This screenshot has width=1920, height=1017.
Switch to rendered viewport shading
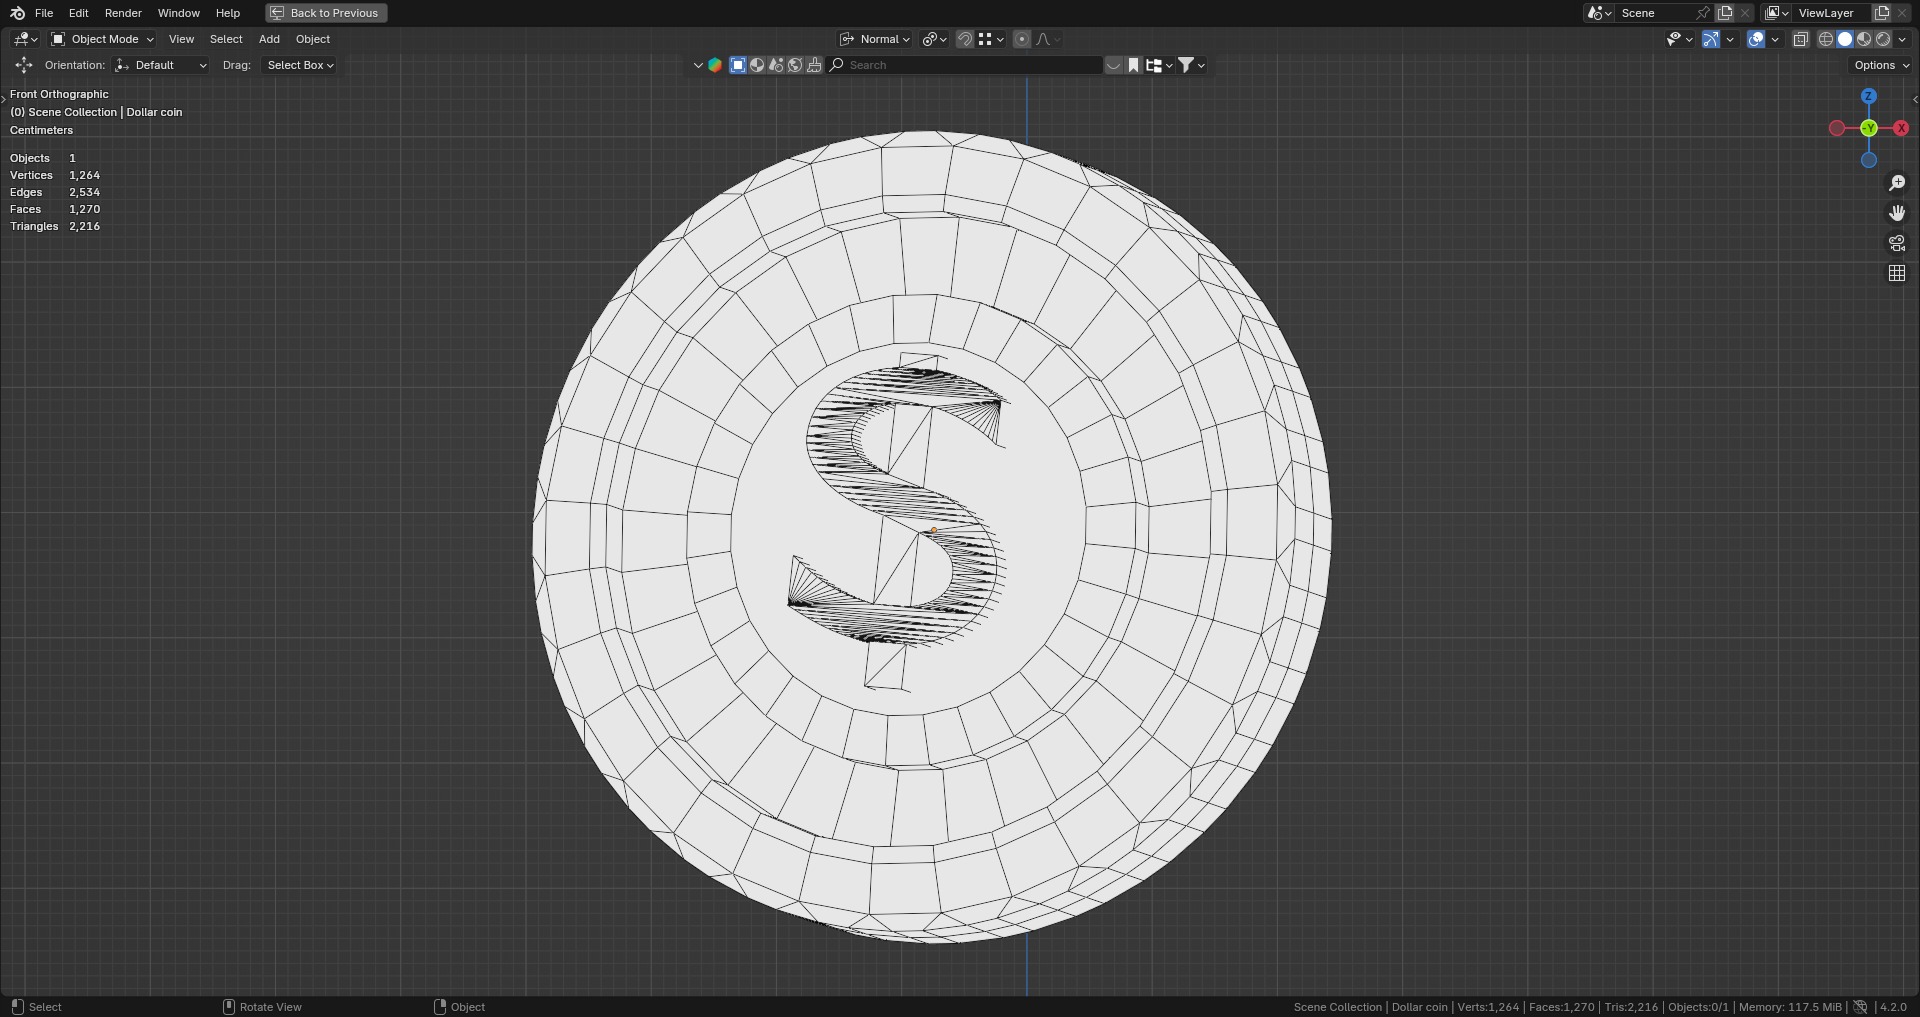[x=1883, y=39]
